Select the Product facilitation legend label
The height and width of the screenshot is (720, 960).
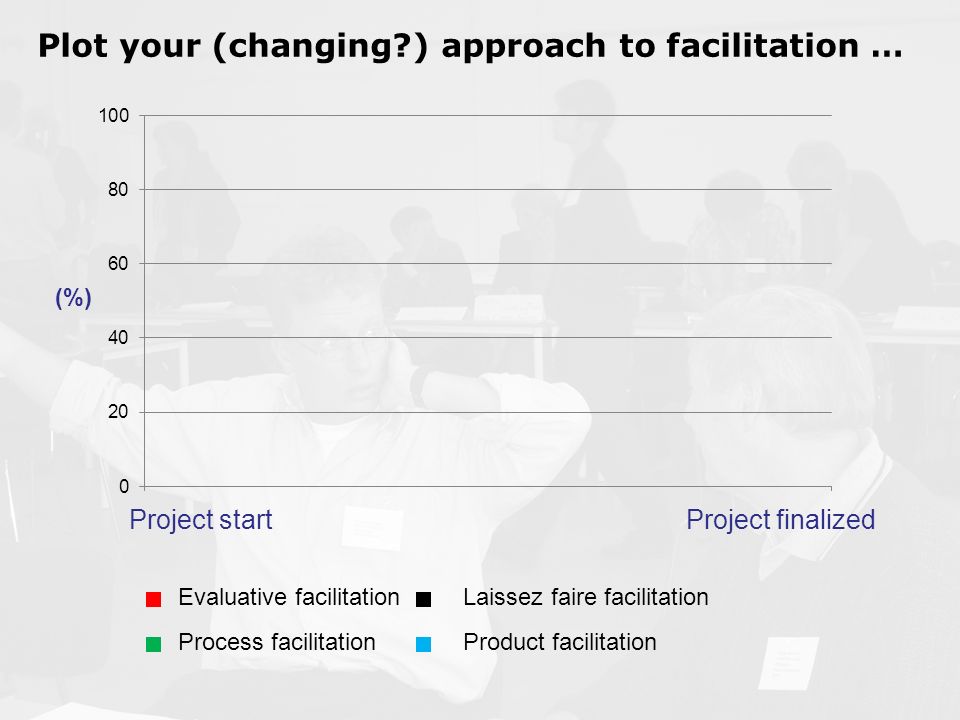[560, 642]
